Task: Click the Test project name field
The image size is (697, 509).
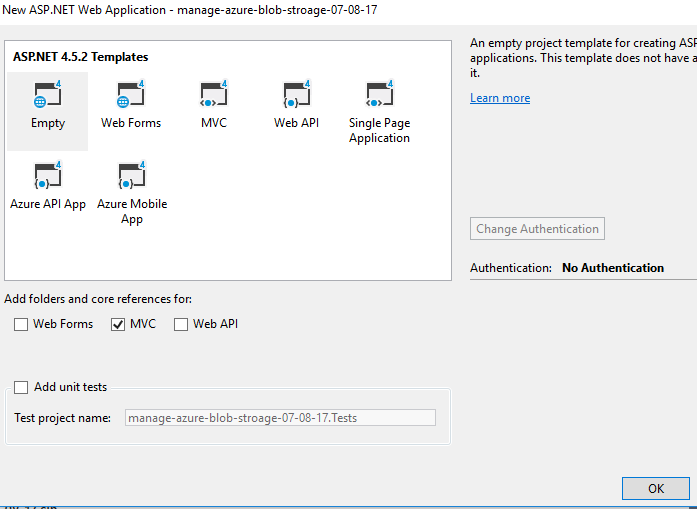Action: [280, 418]
